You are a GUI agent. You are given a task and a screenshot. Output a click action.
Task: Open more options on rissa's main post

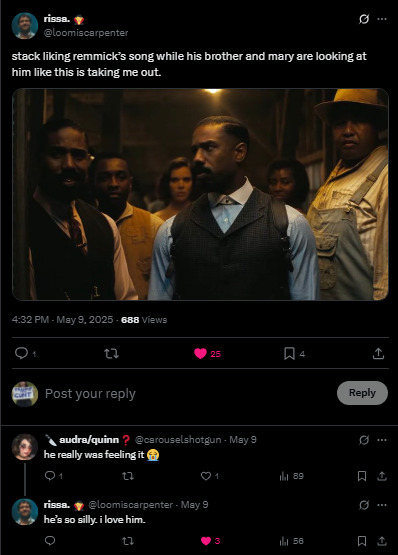tap(382, 19)
